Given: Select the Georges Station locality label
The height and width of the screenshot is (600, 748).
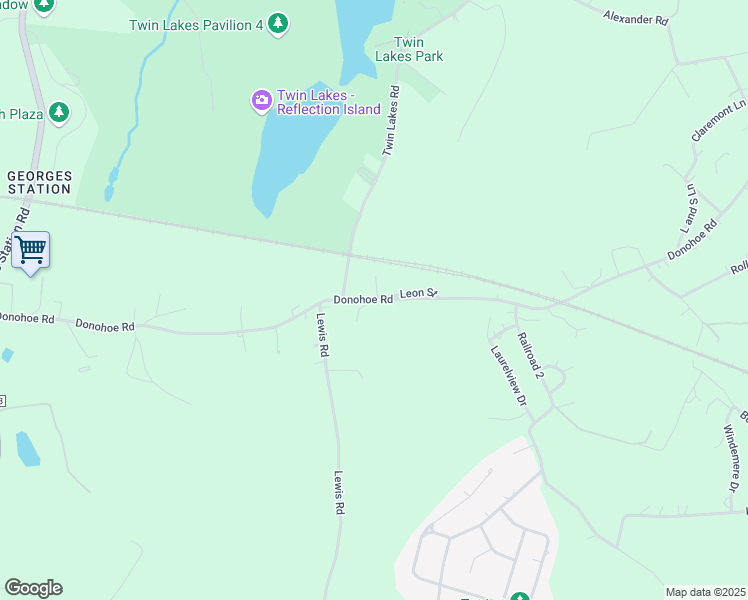Looking at the screenshot, I should [x=40, y=183].
